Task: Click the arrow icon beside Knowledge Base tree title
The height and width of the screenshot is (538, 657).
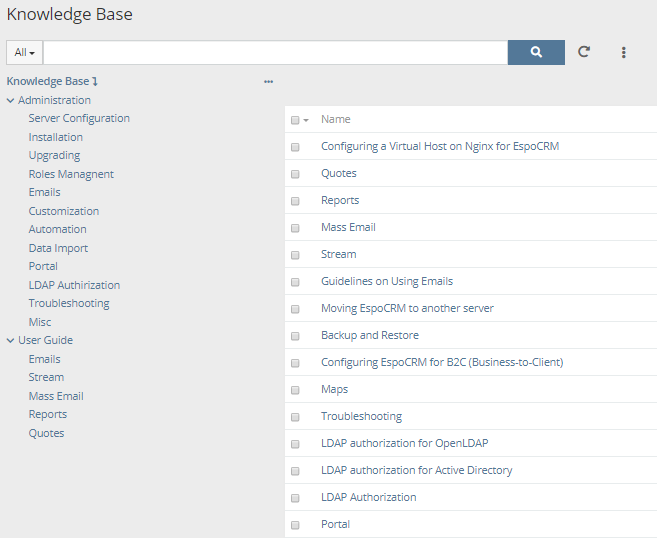Action: (95, 81)
